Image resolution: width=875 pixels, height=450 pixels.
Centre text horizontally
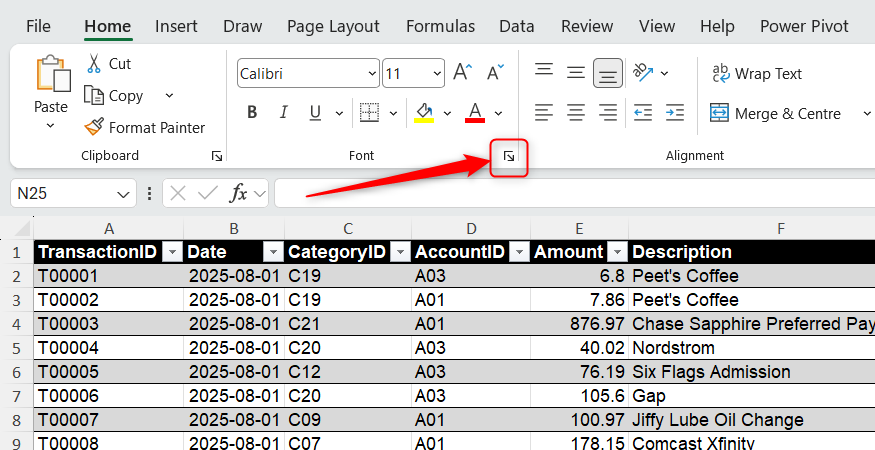575,113
